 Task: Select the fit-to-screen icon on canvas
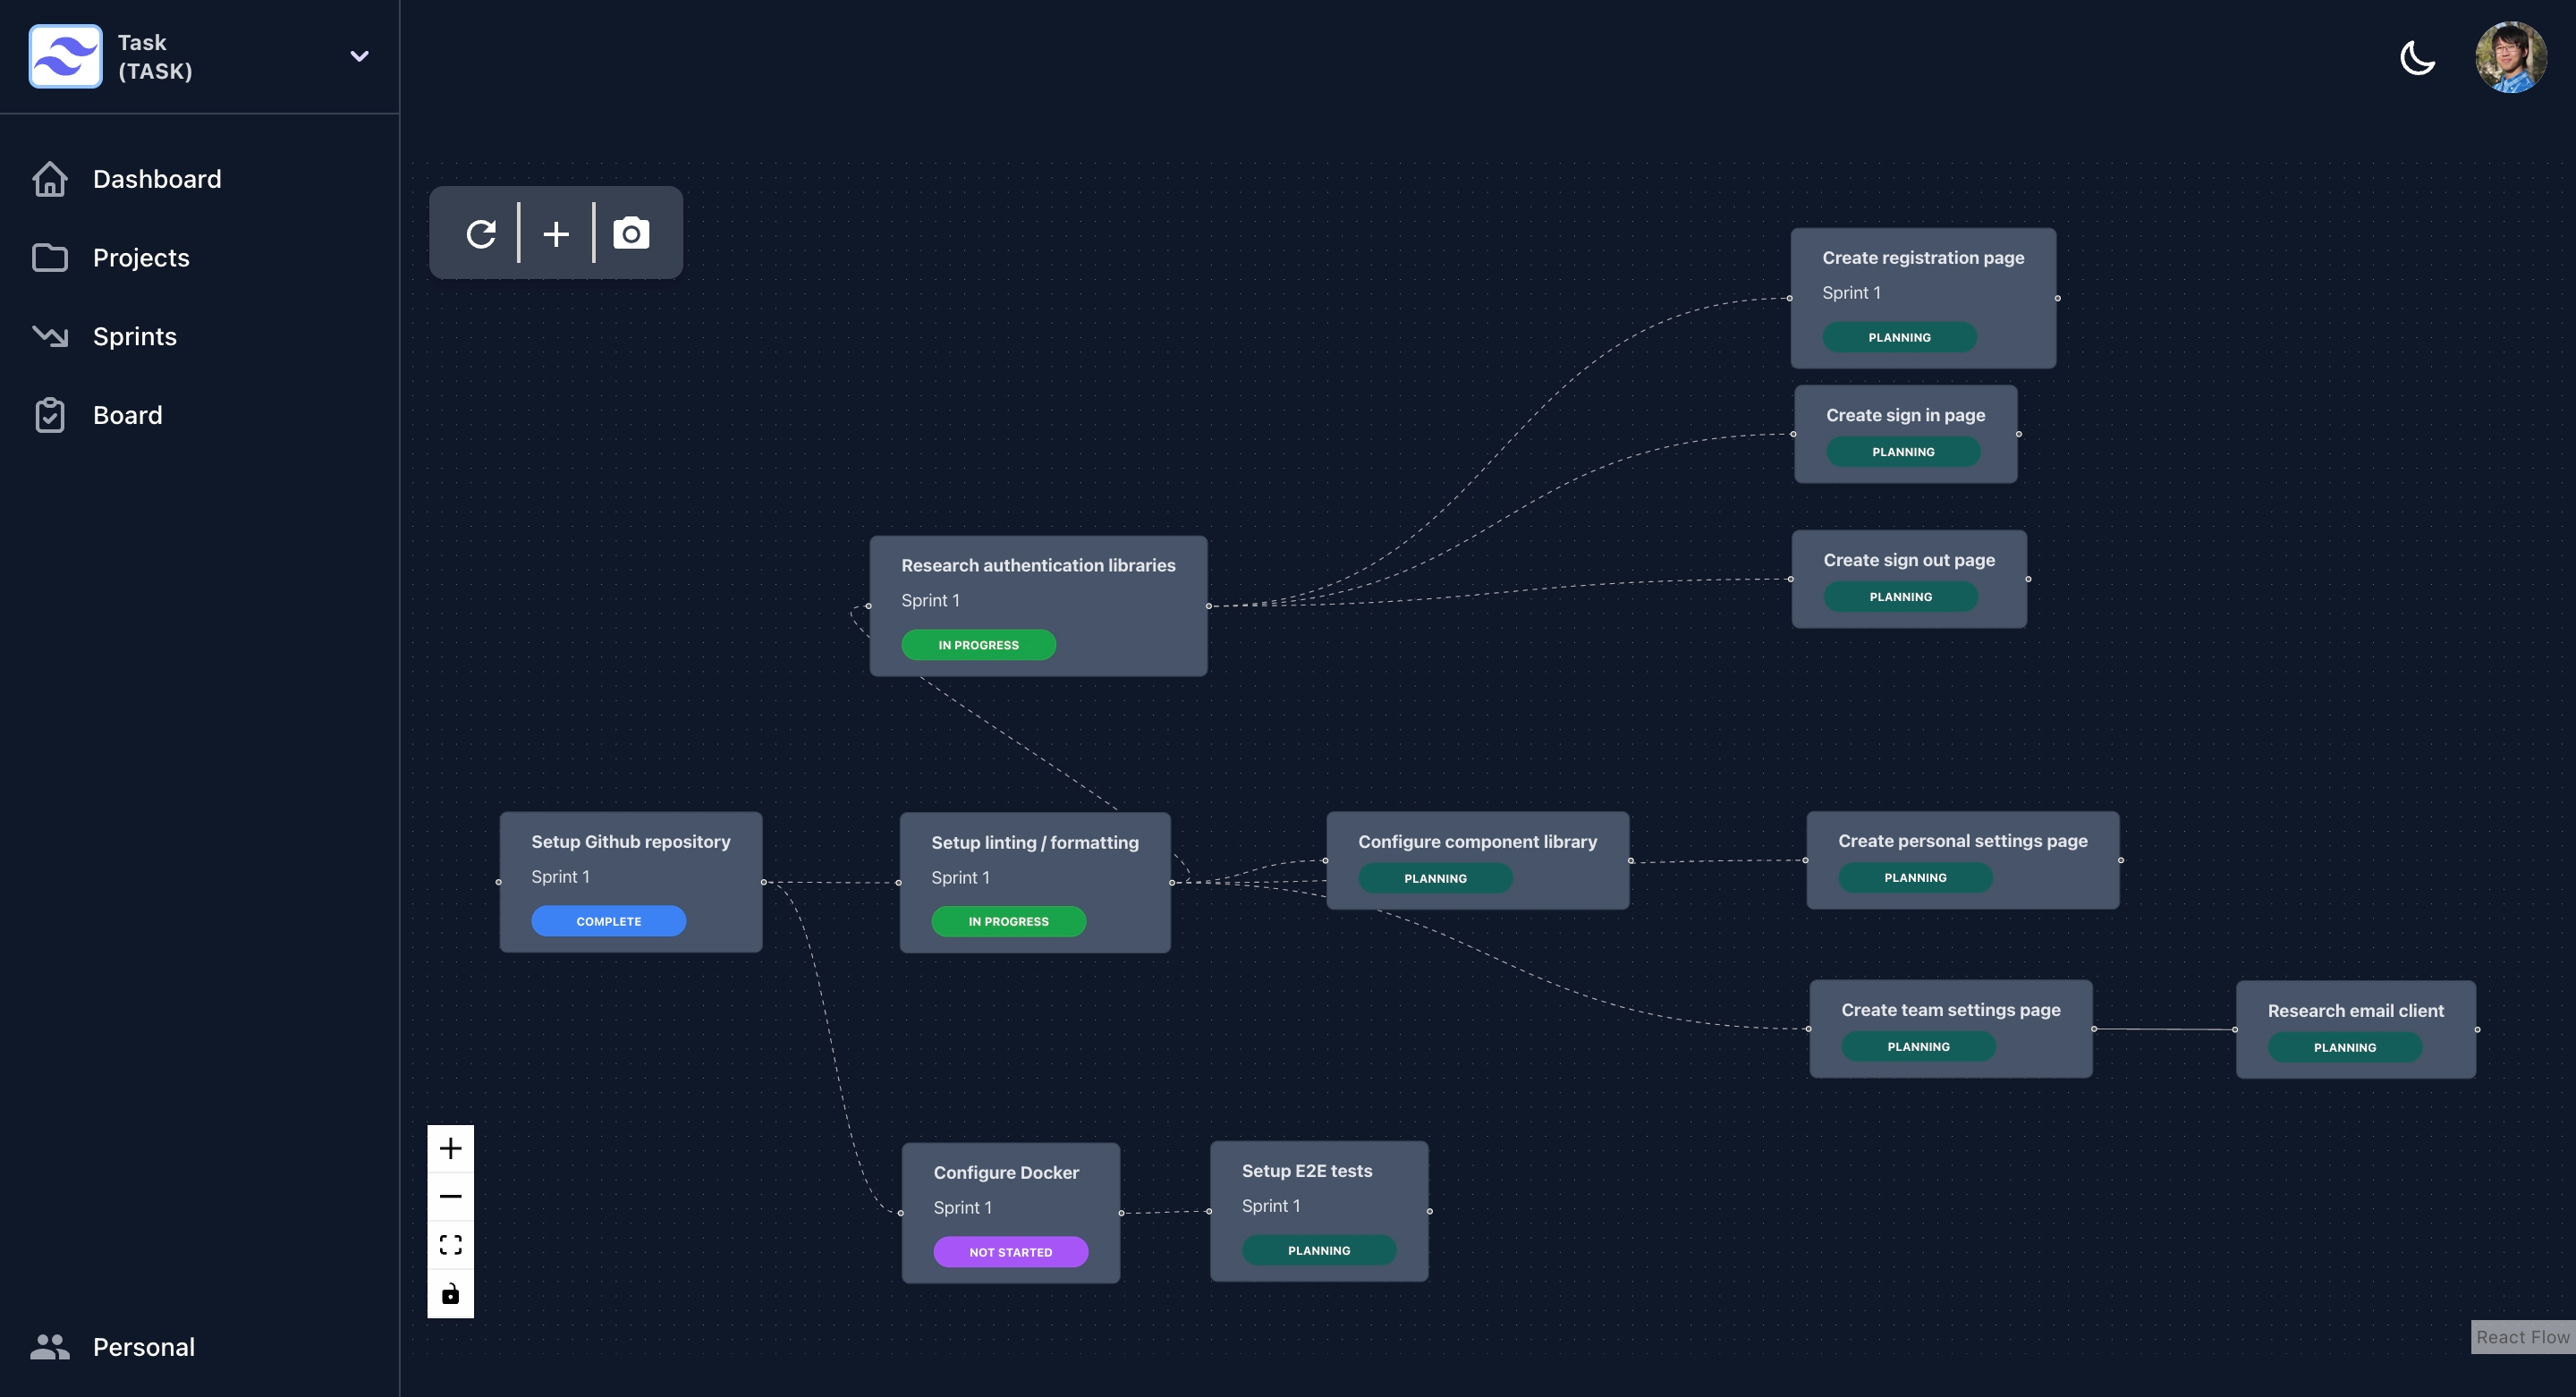pos(449,1244)
